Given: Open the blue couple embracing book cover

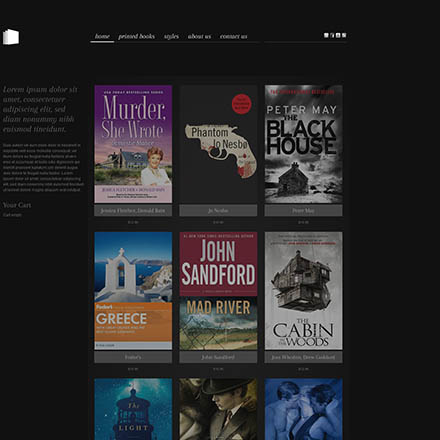Looking at the screenshot, I should 303,409.
